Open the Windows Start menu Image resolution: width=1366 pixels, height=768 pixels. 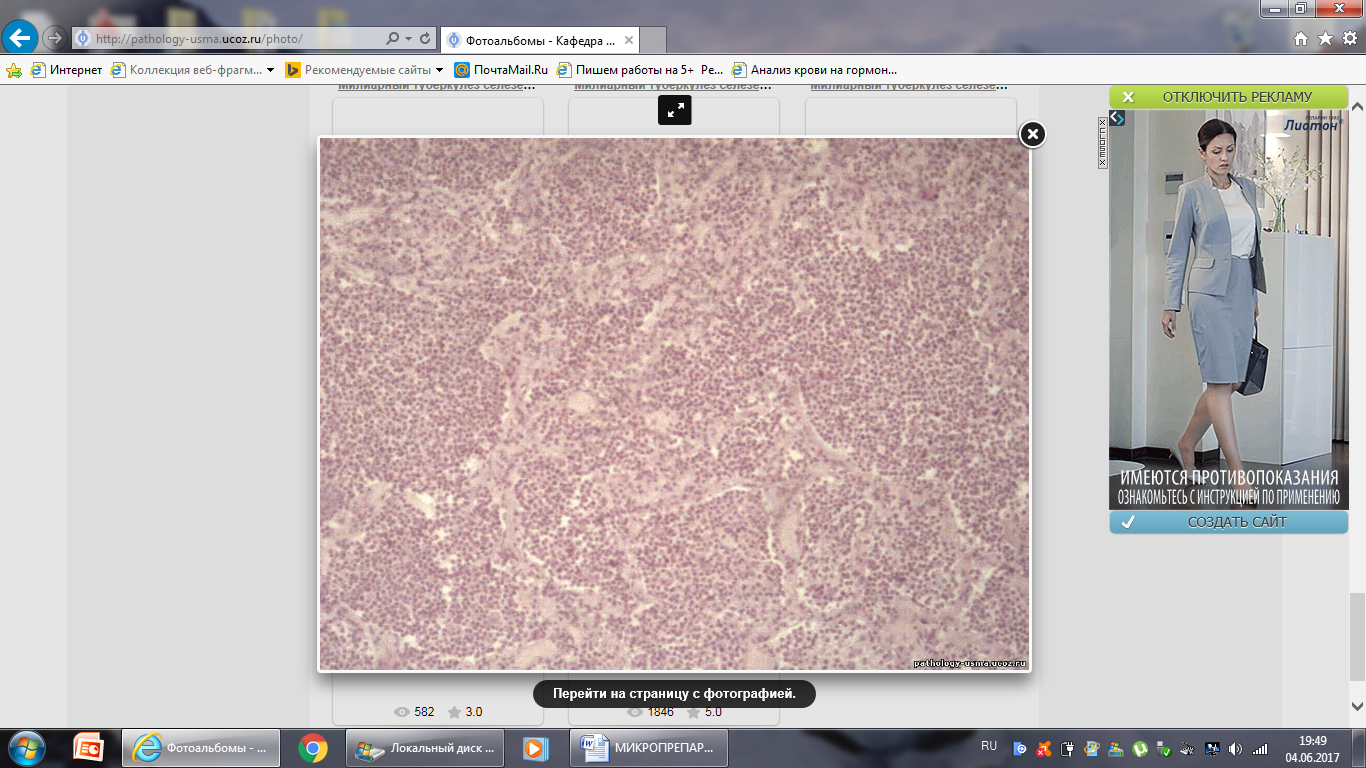tap(26, 747)
